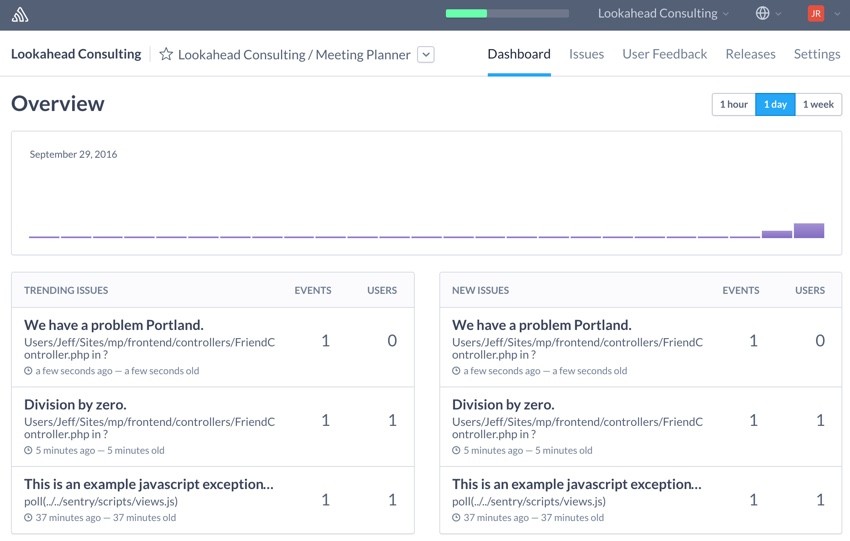Image resolution: width=850 pixels, height=541 pixels.
Task: Click clock icon in new Portland issue
Action: (456, 371)
